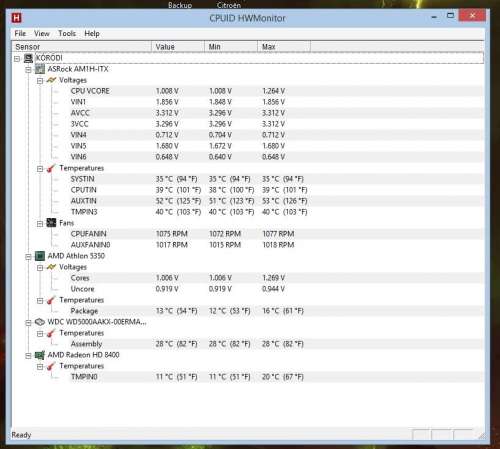The width and height of the screenshot is (500, 449).
Task: Click the CPU VCORE max value 1.264 V
Action: [274, 91]
